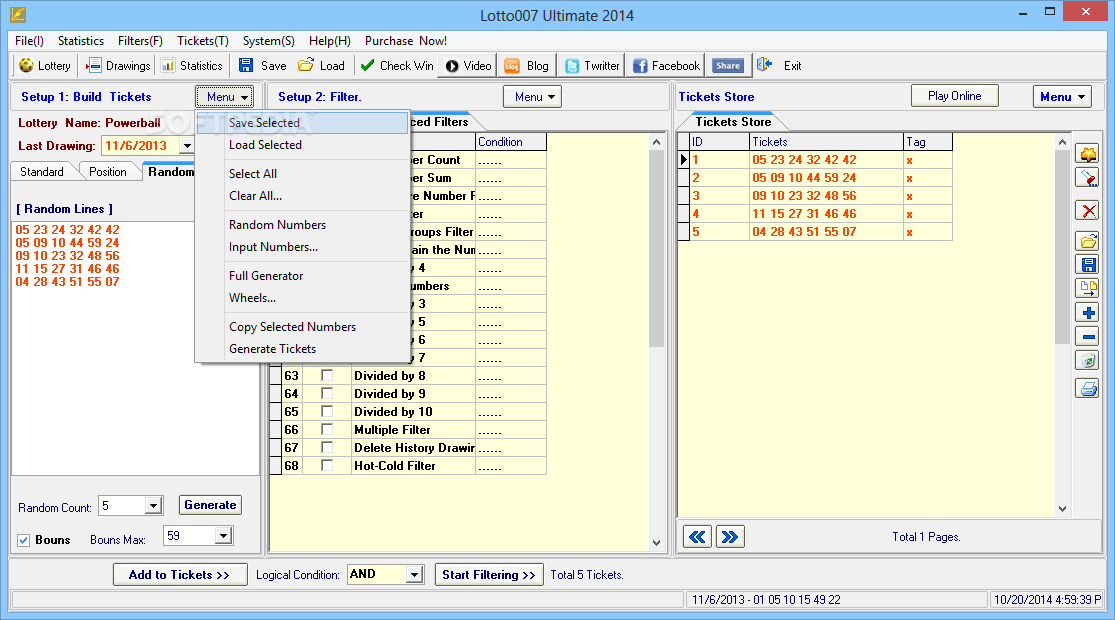
Task: Open the Blog toolbar icon
Action: pyautogui.click(x=512, y=65)
